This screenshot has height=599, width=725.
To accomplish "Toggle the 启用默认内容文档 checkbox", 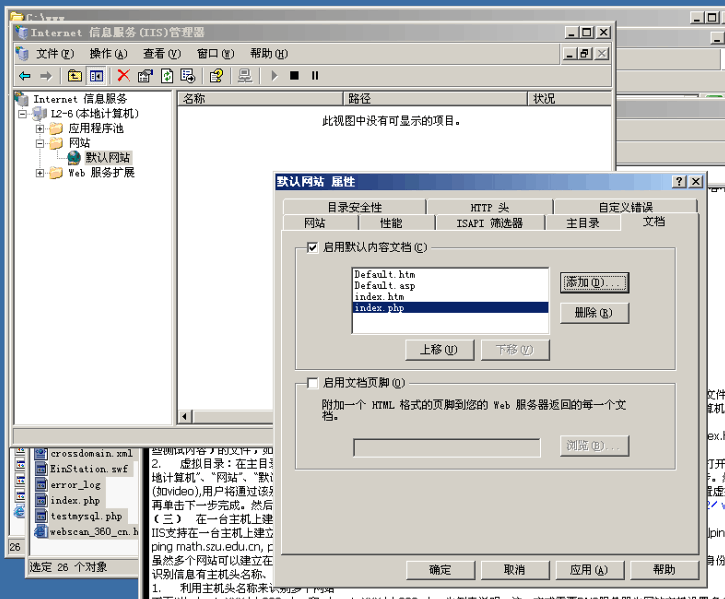I will point(313,247).
